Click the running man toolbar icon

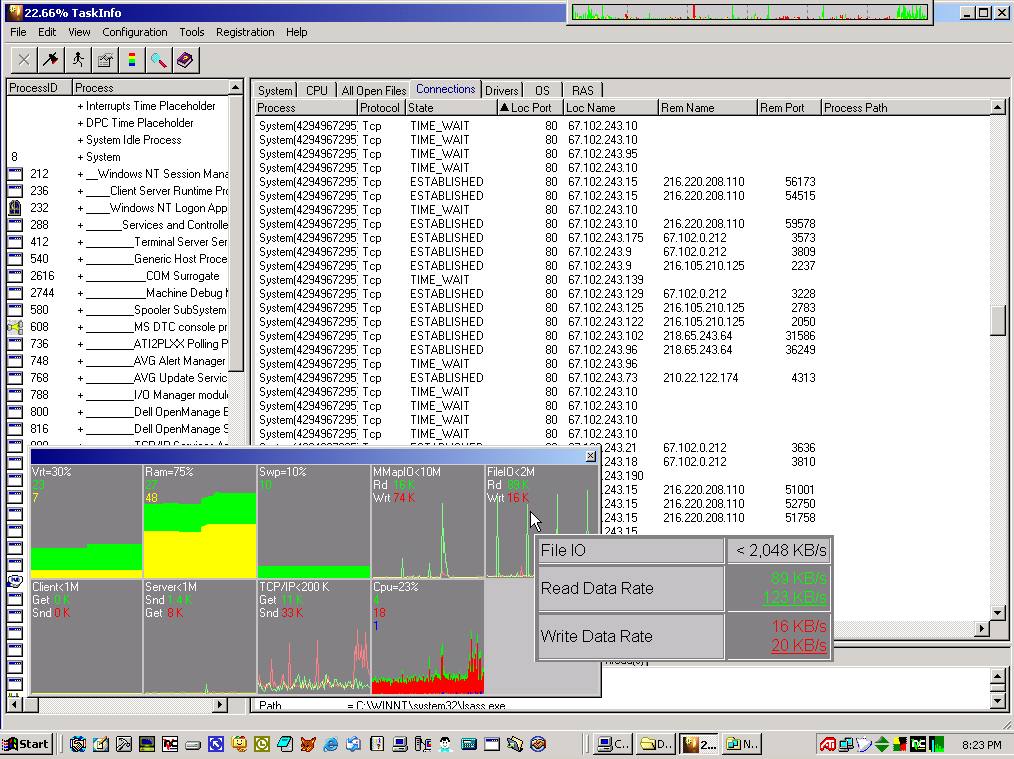[78, 60]
